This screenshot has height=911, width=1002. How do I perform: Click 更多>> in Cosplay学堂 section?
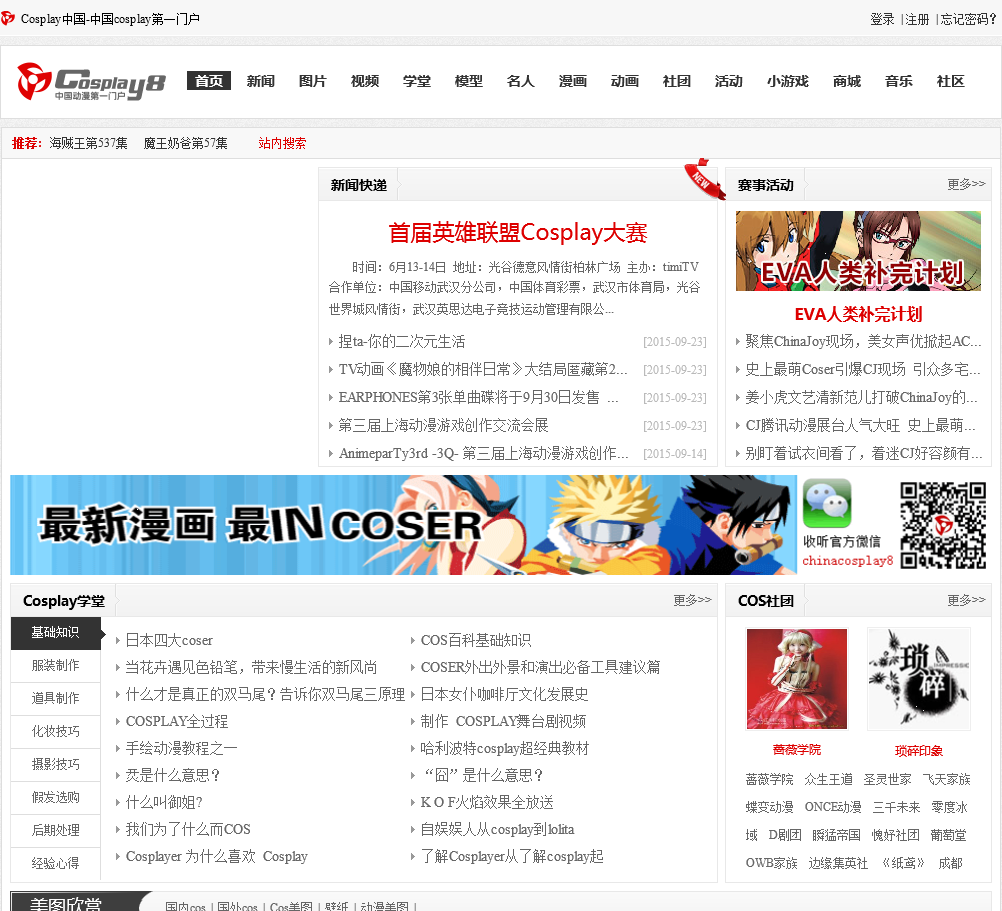[692, 600]
